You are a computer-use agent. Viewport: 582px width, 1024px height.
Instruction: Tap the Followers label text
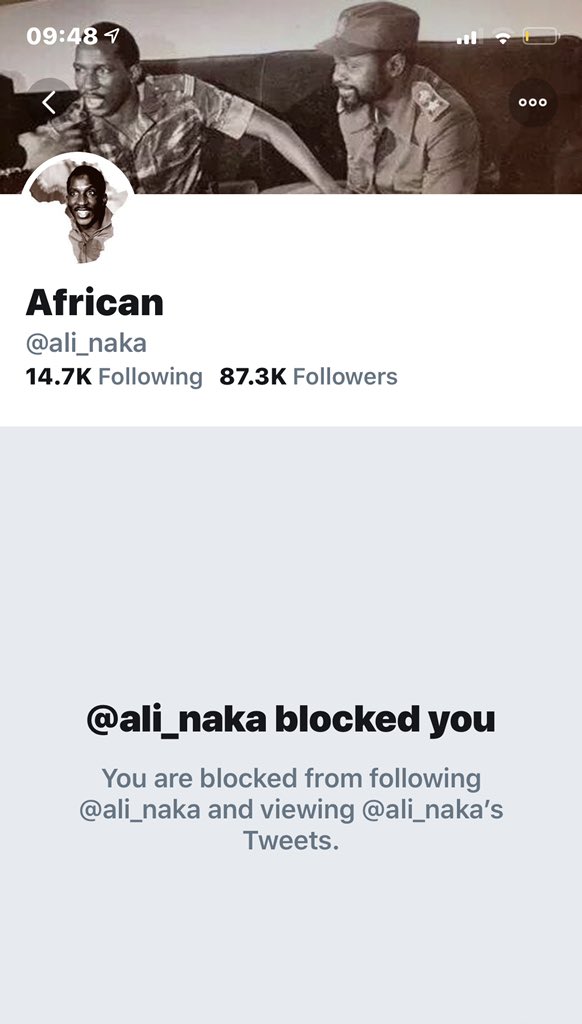click(345, 377)
